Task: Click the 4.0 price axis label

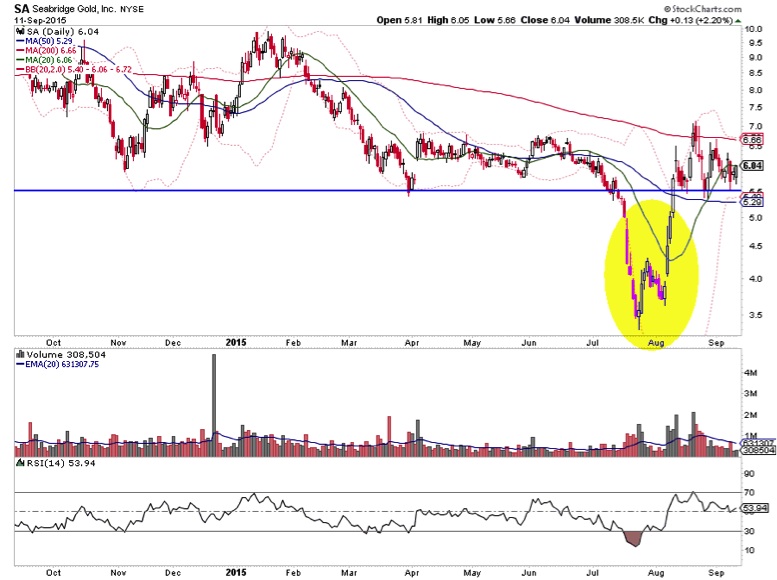Action: click(x=755, y=279)
